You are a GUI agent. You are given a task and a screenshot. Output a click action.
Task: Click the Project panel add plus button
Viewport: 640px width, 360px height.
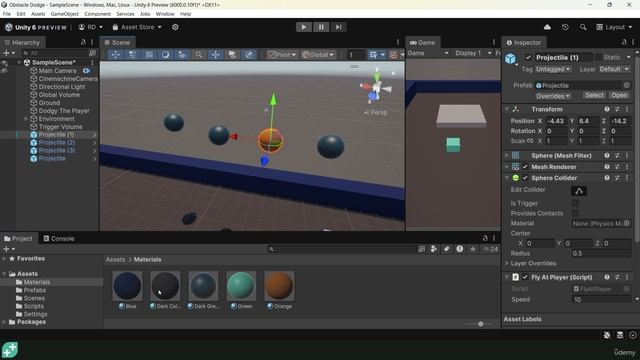(x=9, y=249)
